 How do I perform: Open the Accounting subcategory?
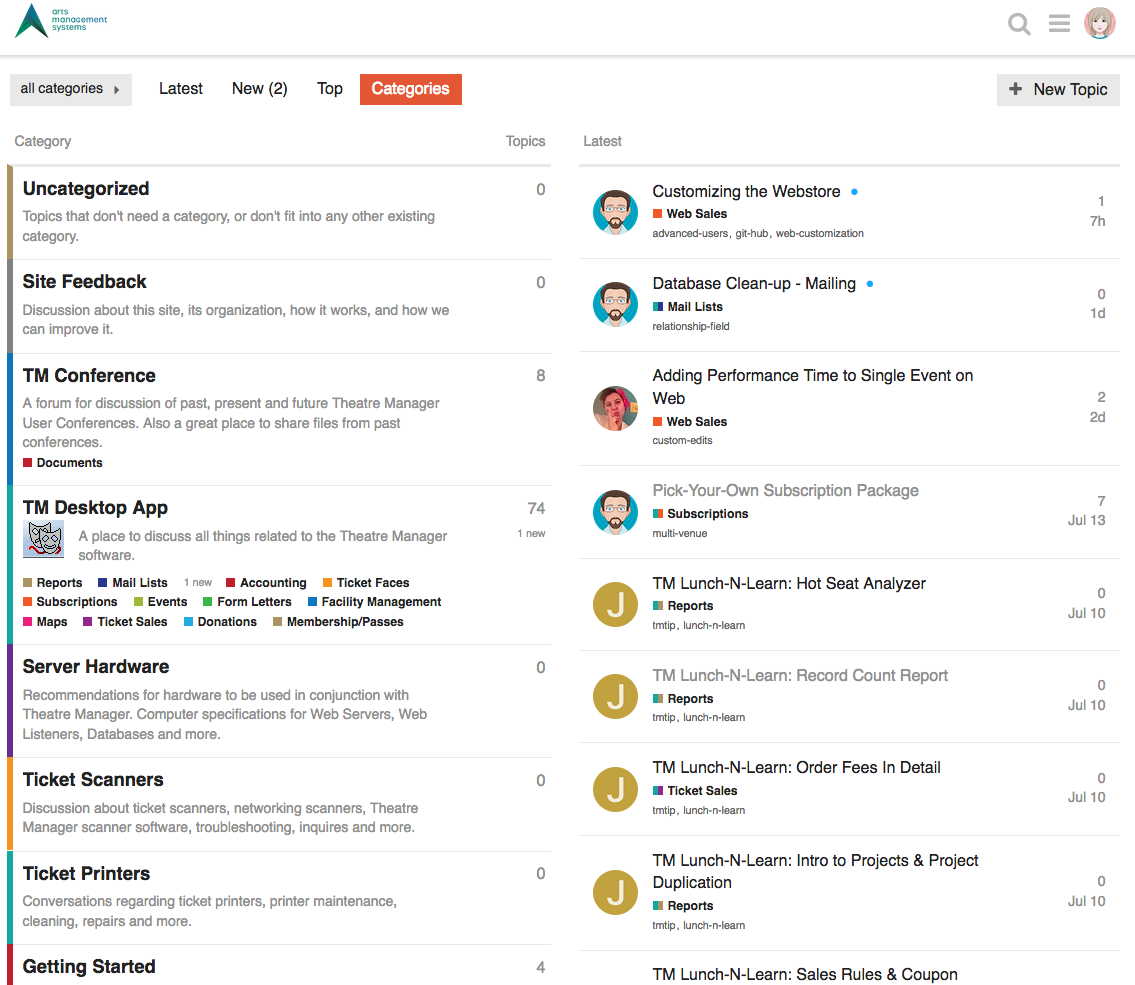point(266,583)
